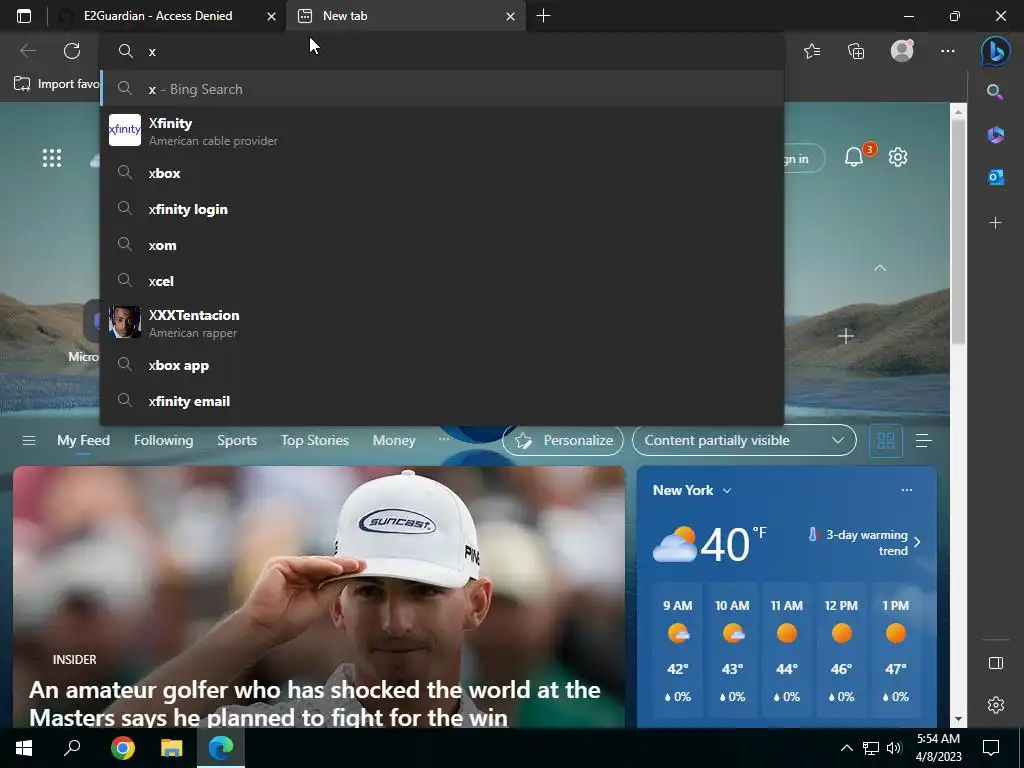This screenshot has height=768, width=1024.
Task: Open Settings and more ellipsis menu
Action: pyautogui.click(x=948, y=51)
